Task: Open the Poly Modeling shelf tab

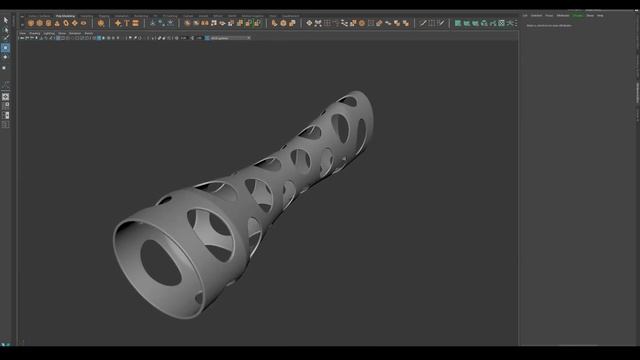Action: (x=65, y=16)
